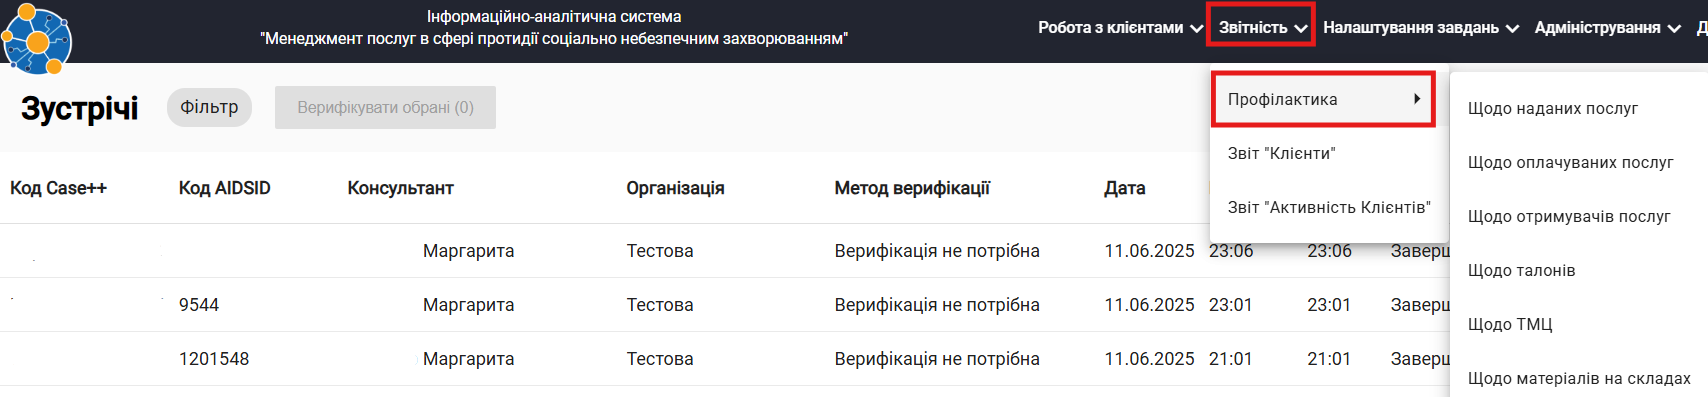Click the Метод верифікації column header
Image resolution: width=1708 pixels, height=397 pixels.
tap(912, 188)
